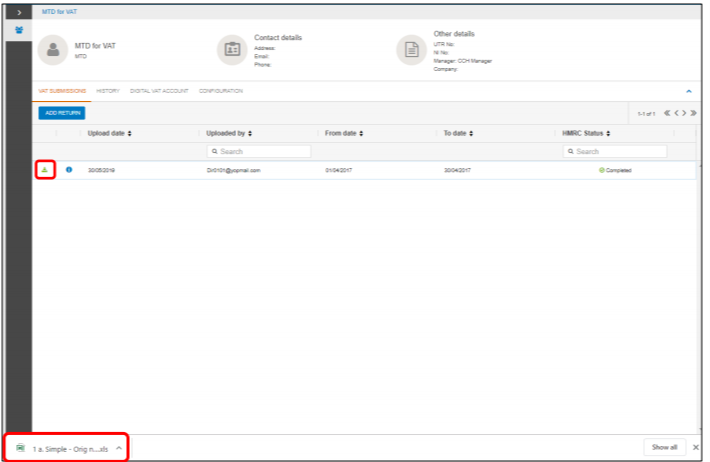
Task: Switch to History tab
Action: pyautogui.click(x=108, y=91)
